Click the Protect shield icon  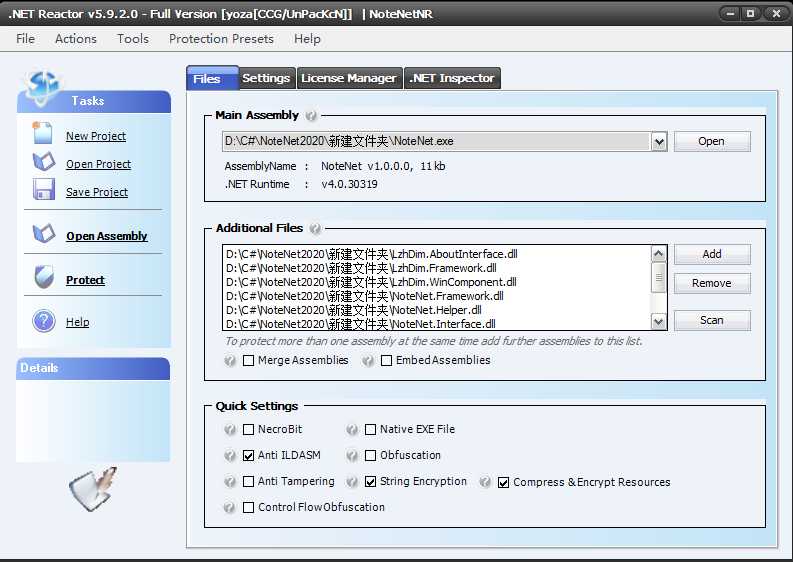coord(44,277)
